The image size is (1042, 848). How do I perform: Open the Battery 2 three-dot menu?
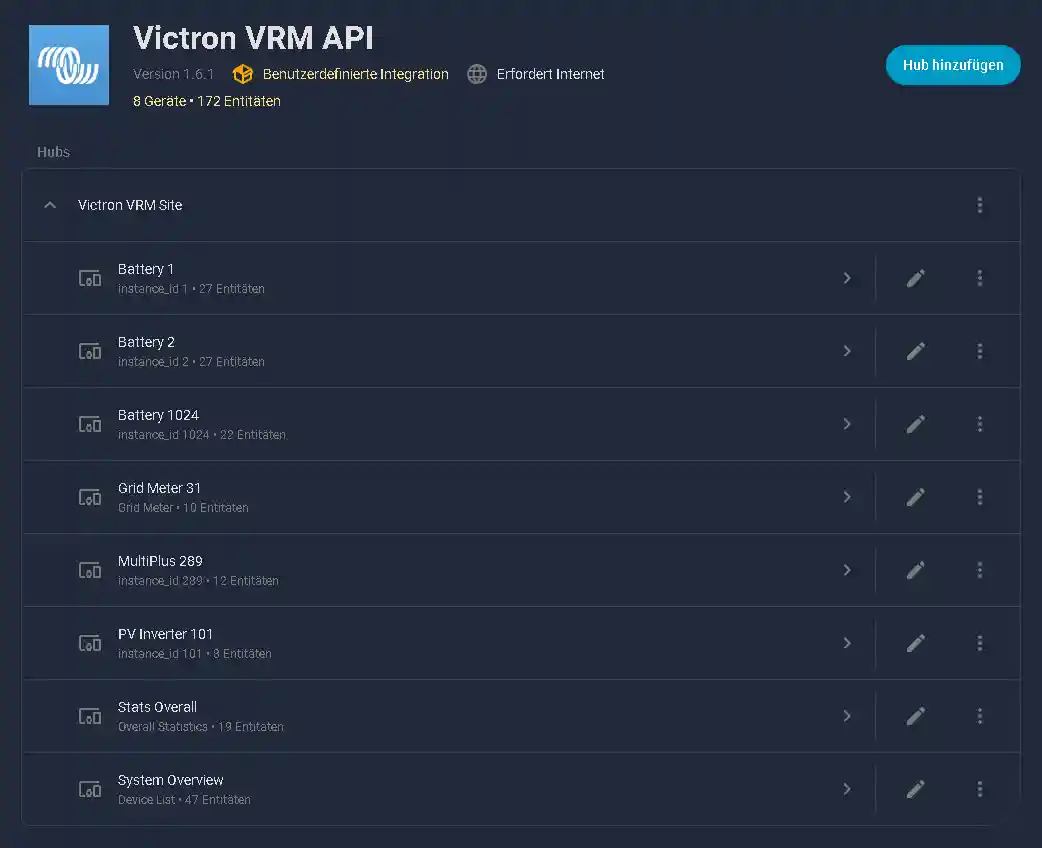980,352
